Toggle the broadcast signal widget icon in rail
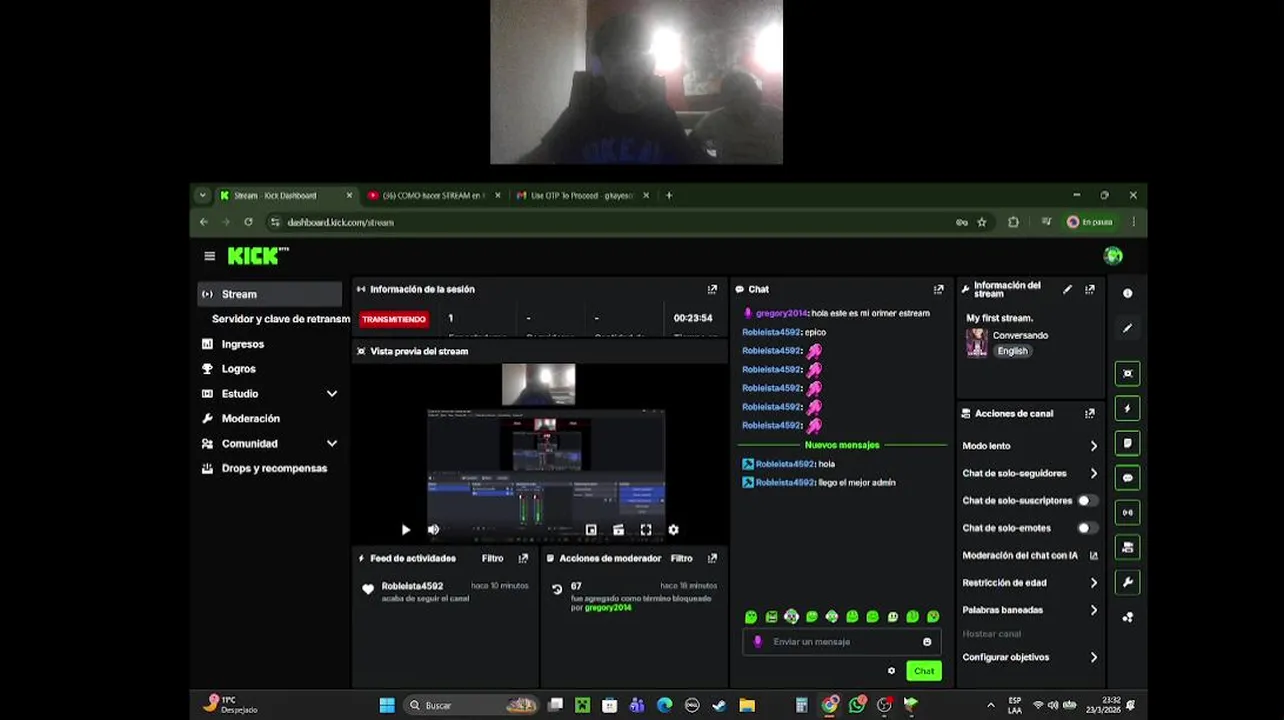 [1127, 512]
